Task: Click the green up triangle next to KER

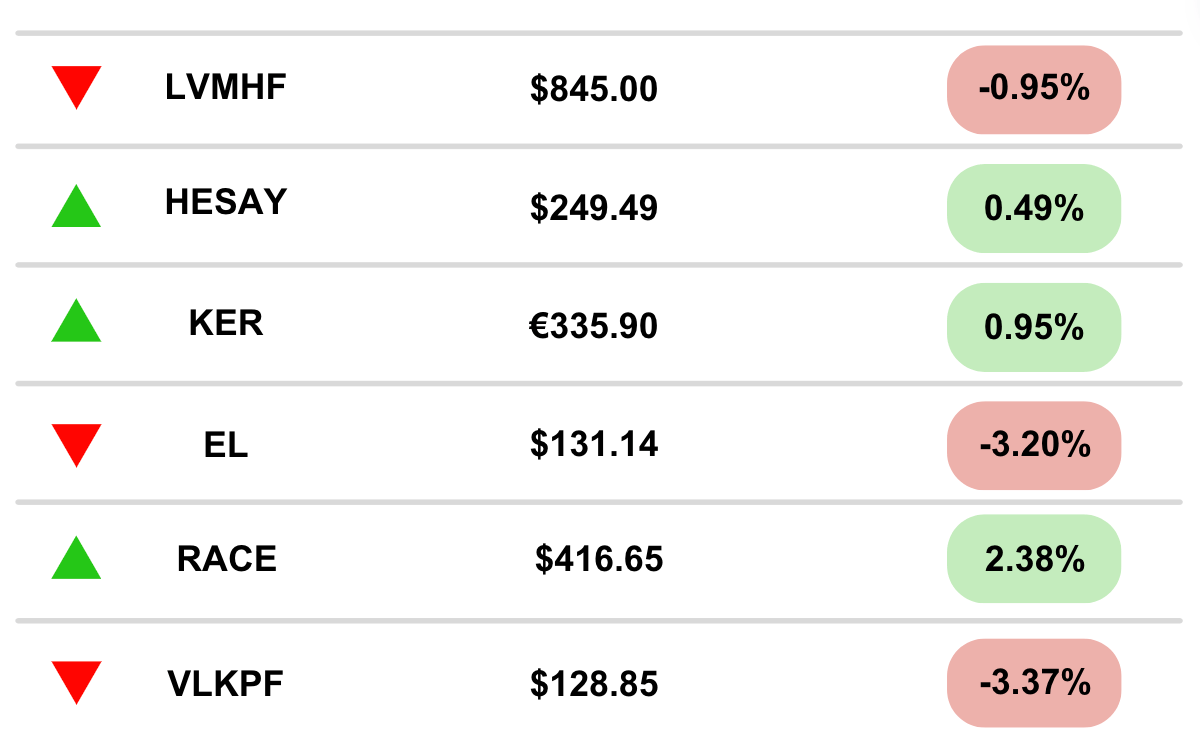Action: (x=76, y=321)
